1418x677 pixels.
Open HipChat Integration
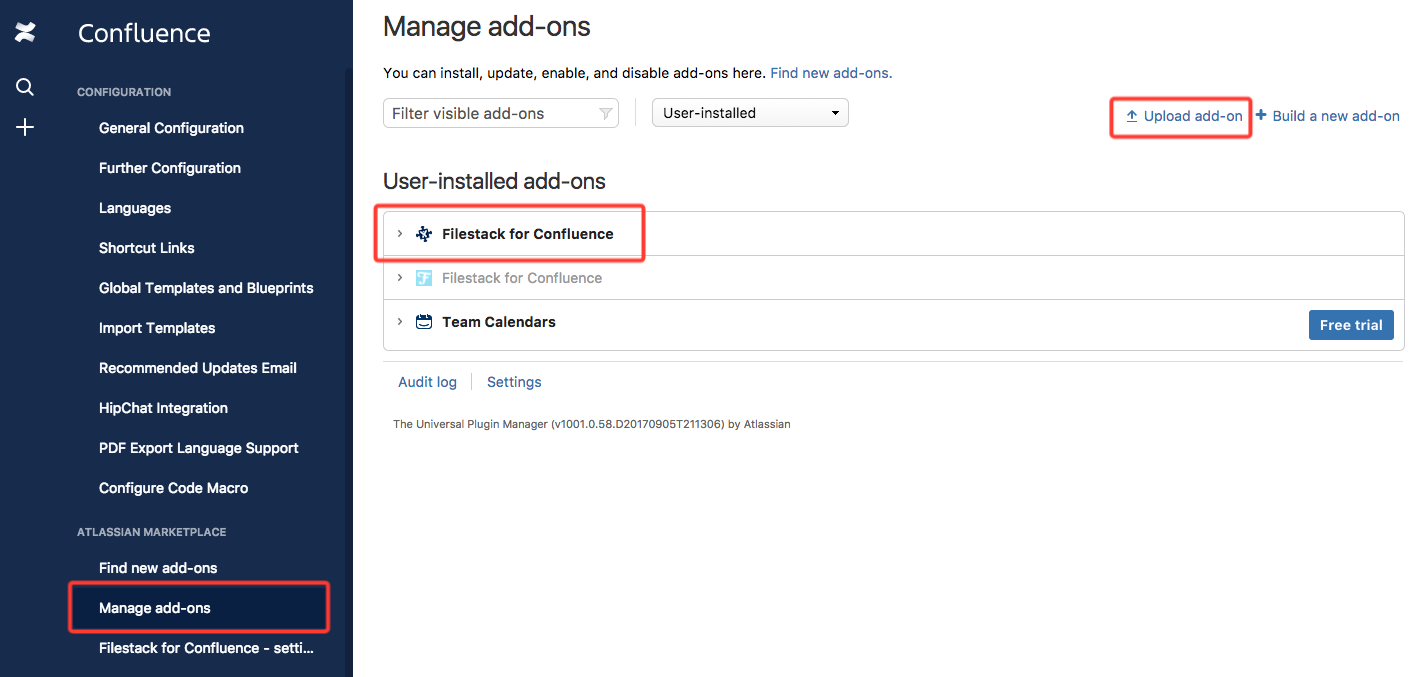(163, 408)
